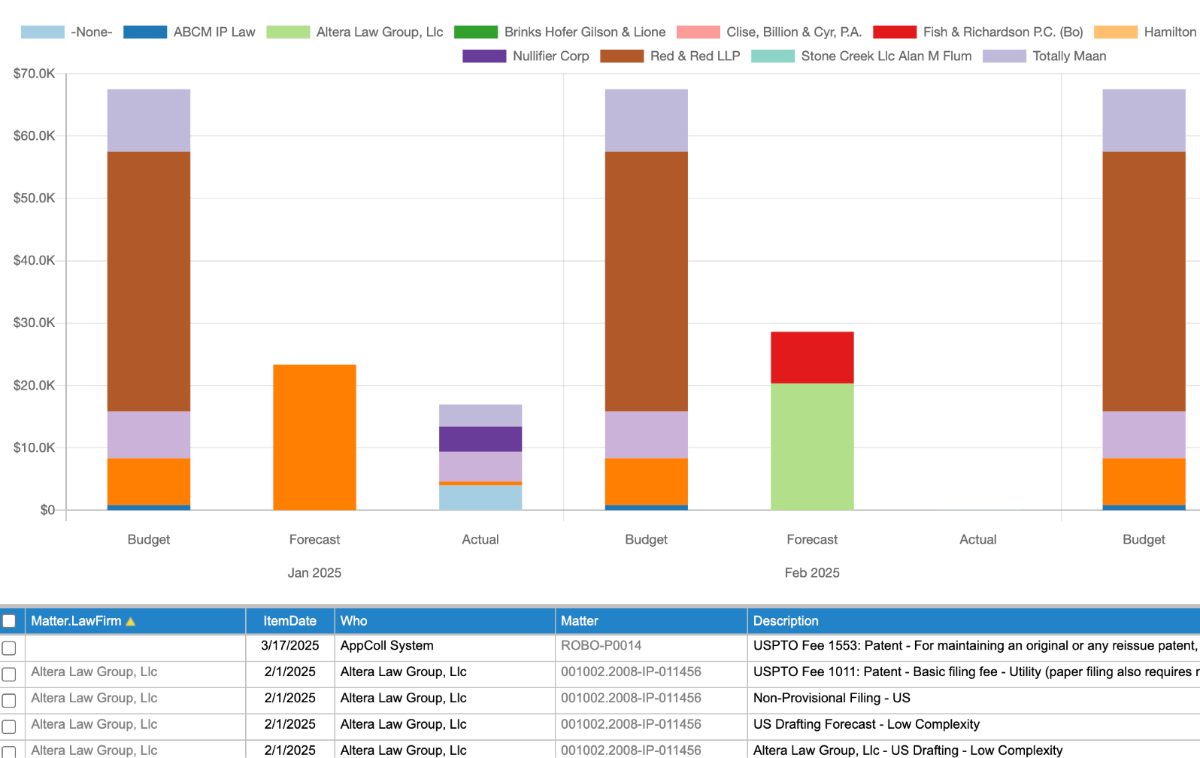Sort ascending arrow icon beside Matter.LawFirm

[x=130, y=622]
